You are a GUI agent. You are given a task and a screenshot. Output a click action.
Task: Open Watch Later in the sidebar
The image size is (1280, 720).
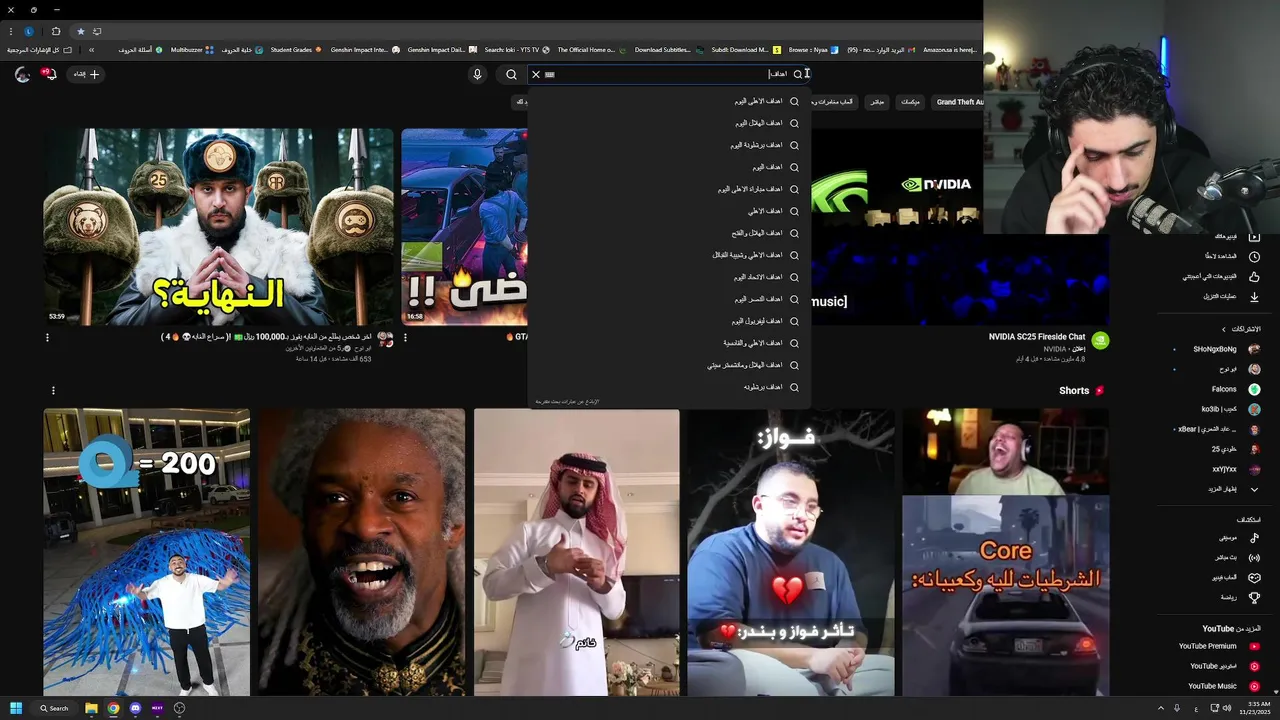click(x=1219, y=256)
